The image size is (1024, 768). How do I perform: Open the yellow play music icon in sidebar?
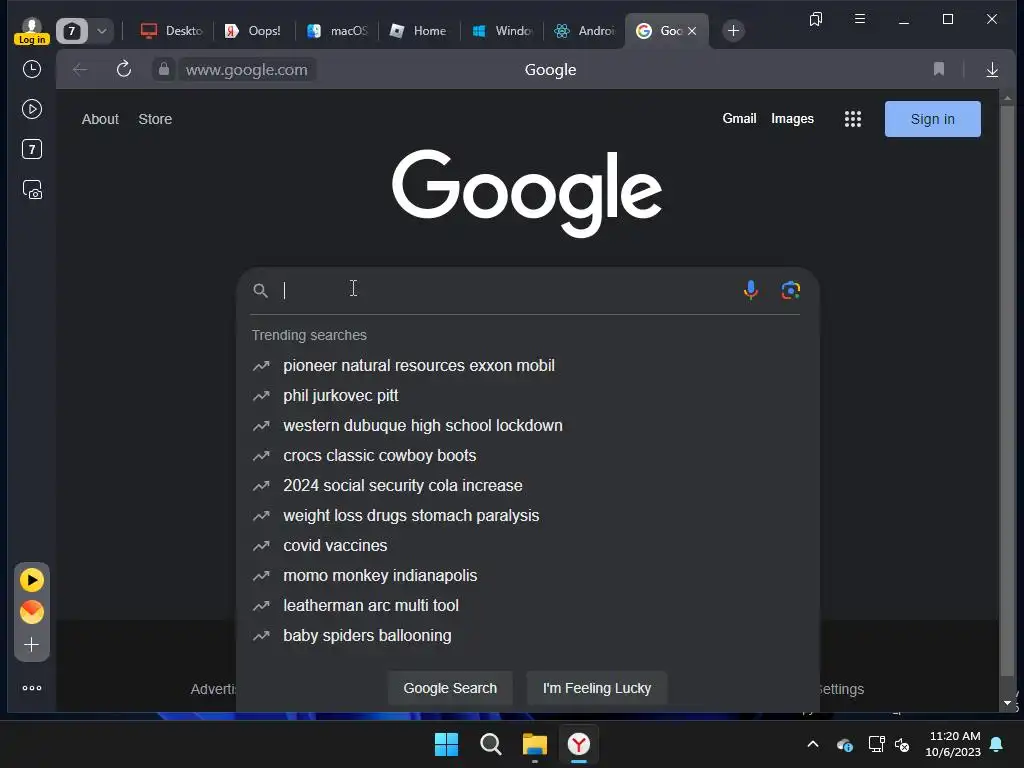[32, 580]
